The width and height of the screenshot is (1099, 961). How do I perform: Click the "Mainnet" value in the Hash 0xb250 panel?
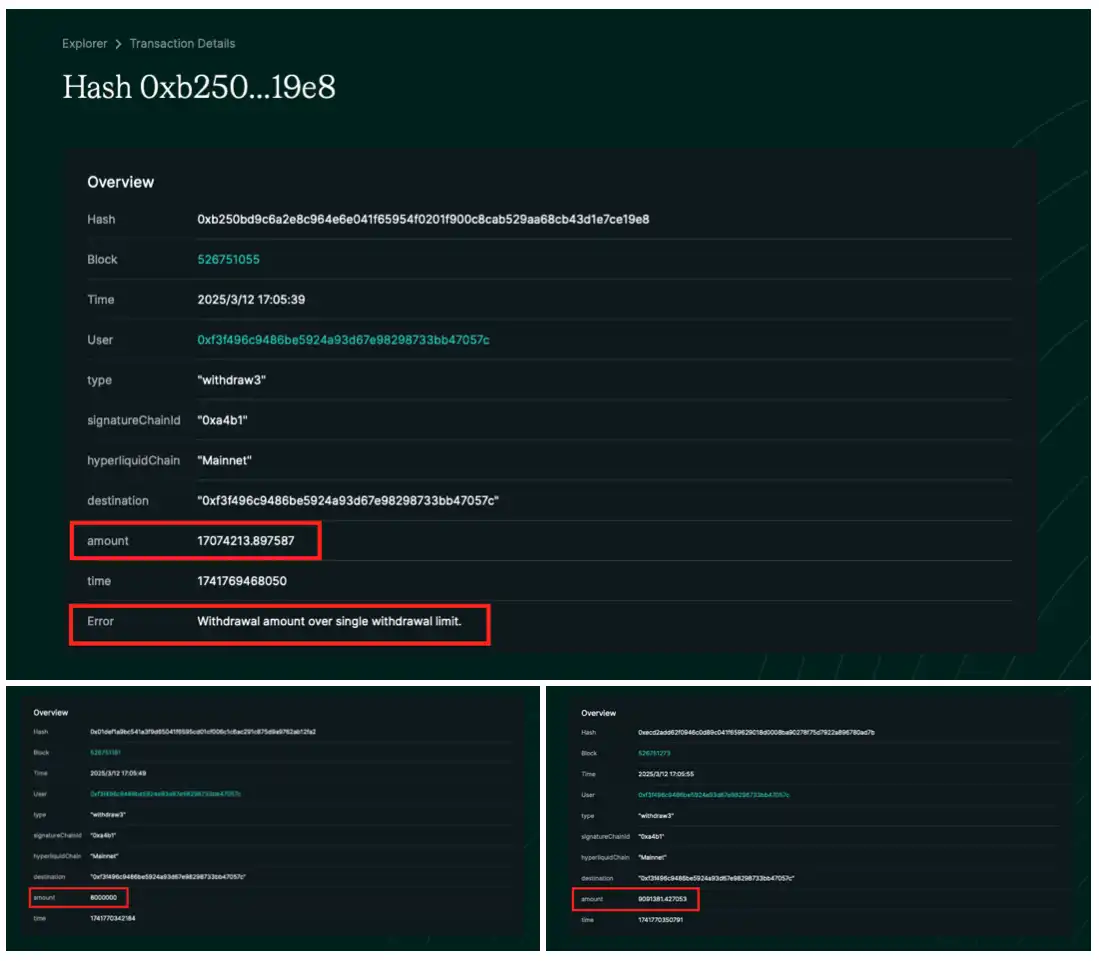pos(227,461)
